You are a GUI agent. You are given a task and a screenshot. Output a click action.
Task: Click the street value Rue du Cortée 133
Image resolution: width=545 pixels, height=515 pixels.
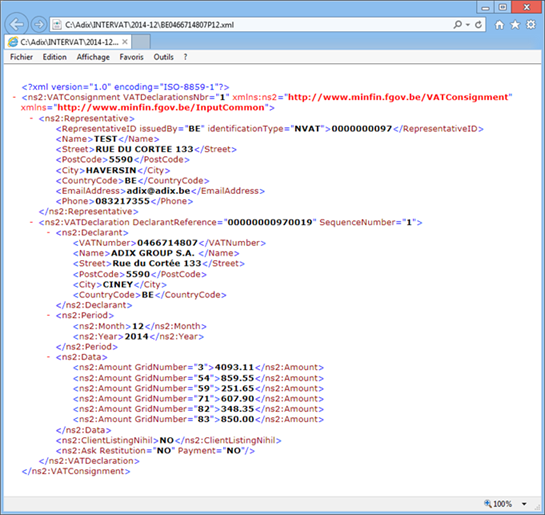click(157, 263)
